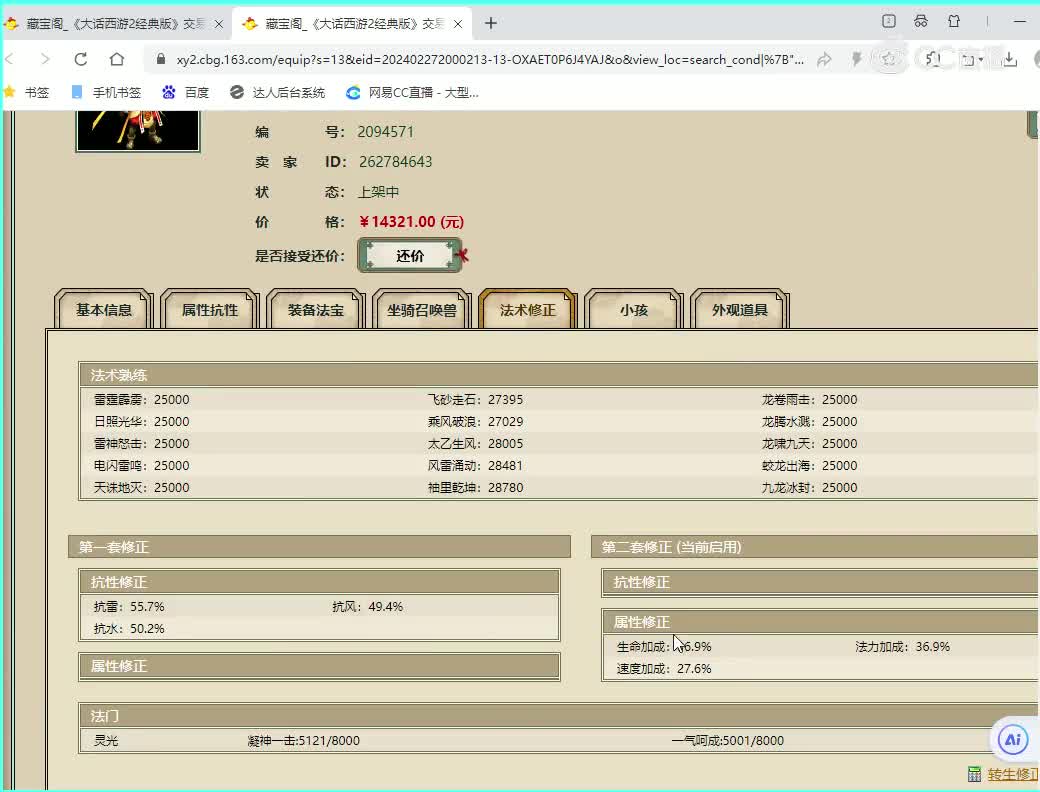Screen dimensions: 1040x792
Task: Click the status text 上架中
Action: click(x=379, y=192)
